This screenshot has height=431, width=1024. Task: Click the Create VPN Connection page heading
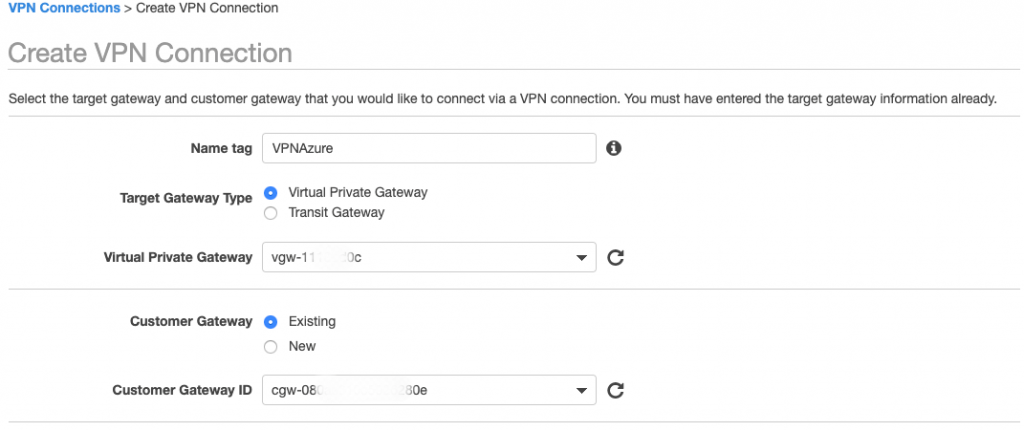[150, 53]
